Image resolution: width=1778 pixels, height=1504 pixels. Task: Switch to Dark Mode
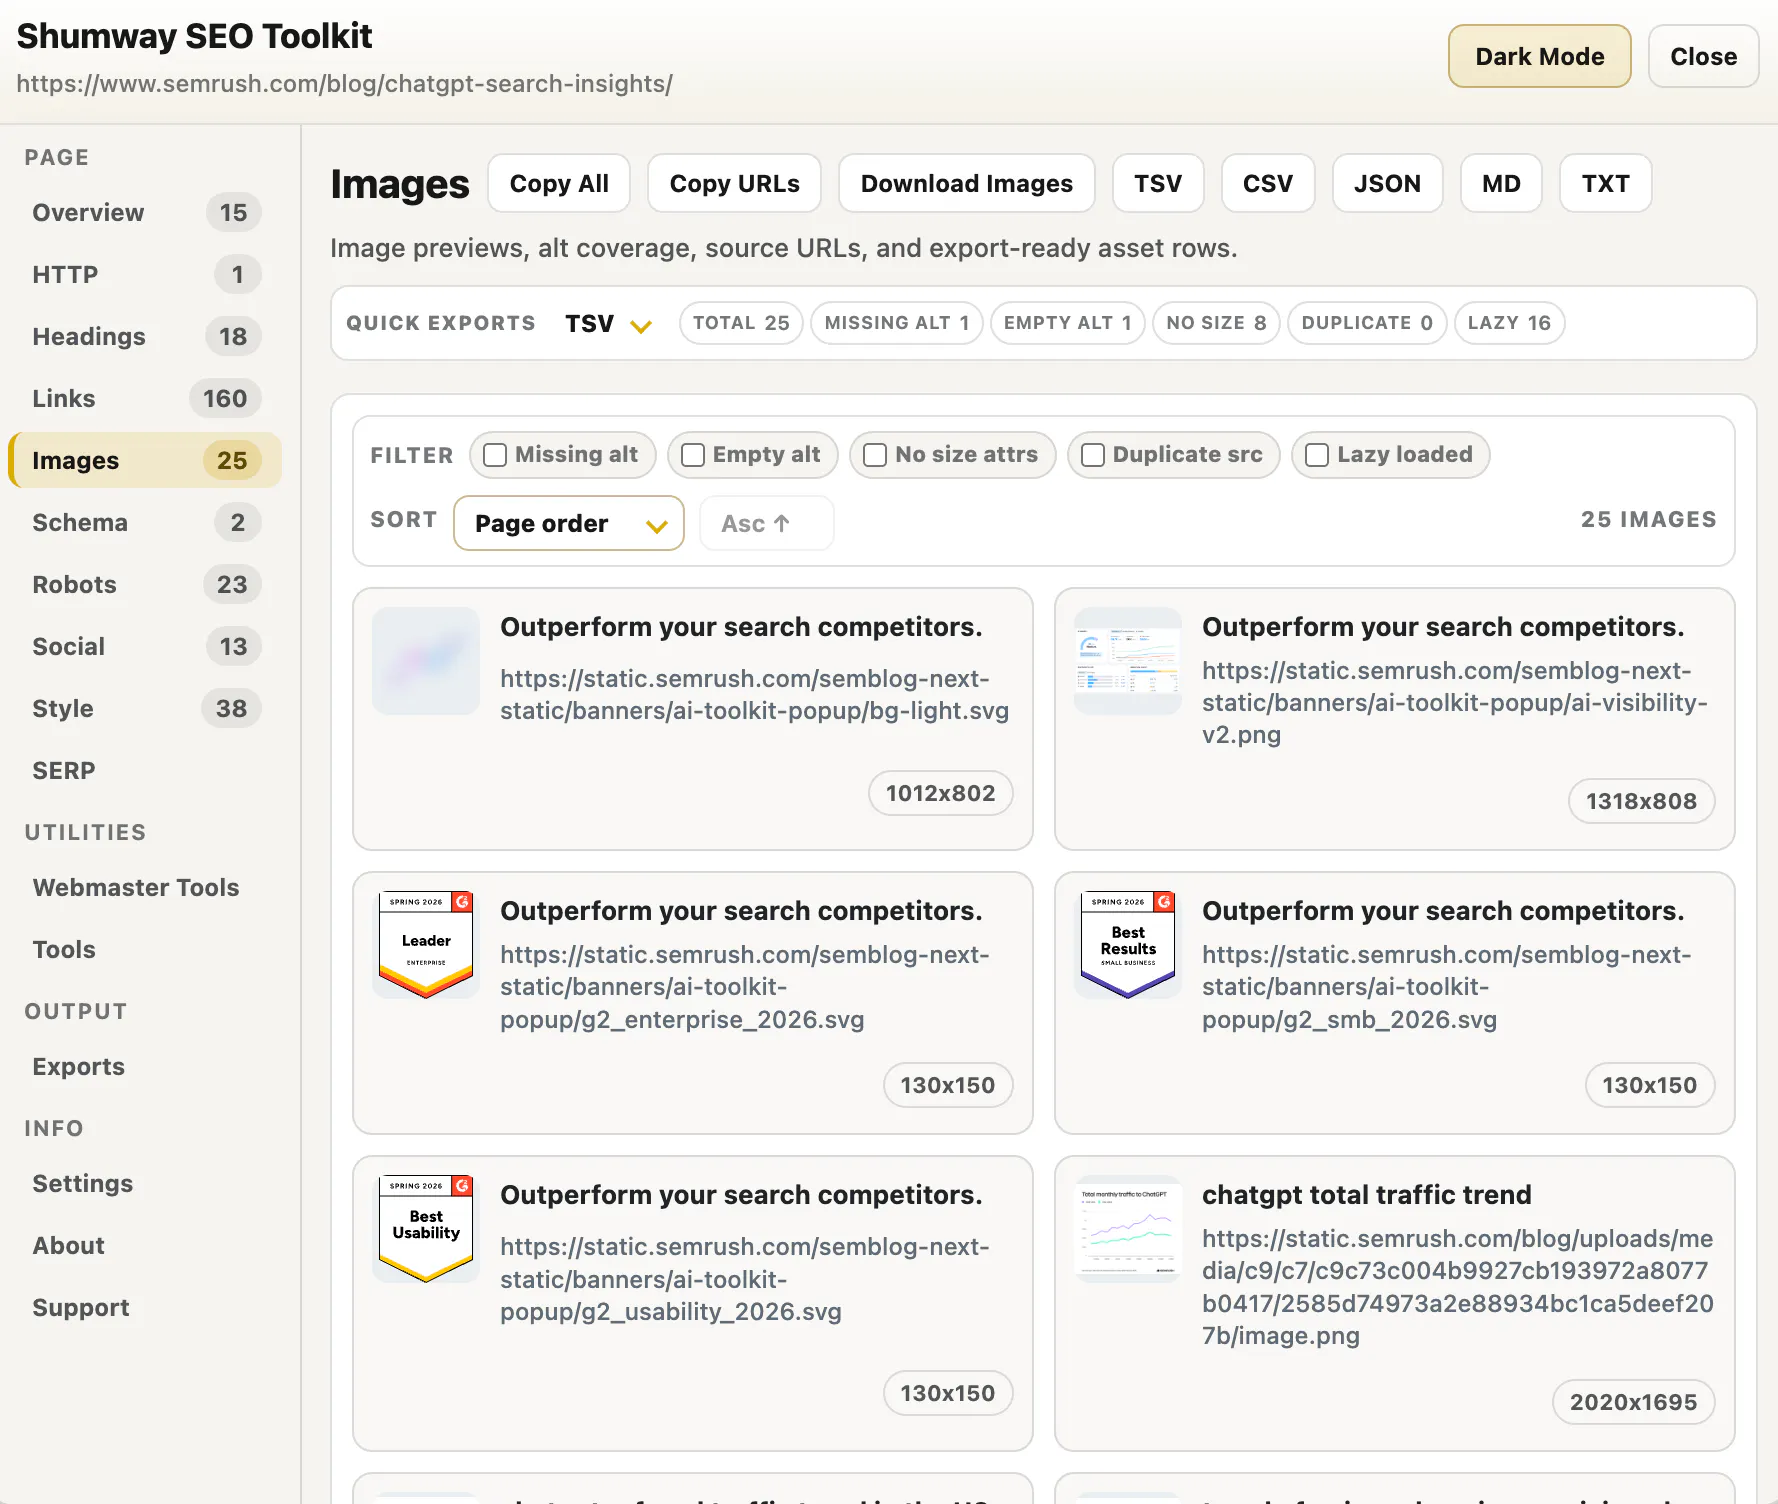point(1539,56)
